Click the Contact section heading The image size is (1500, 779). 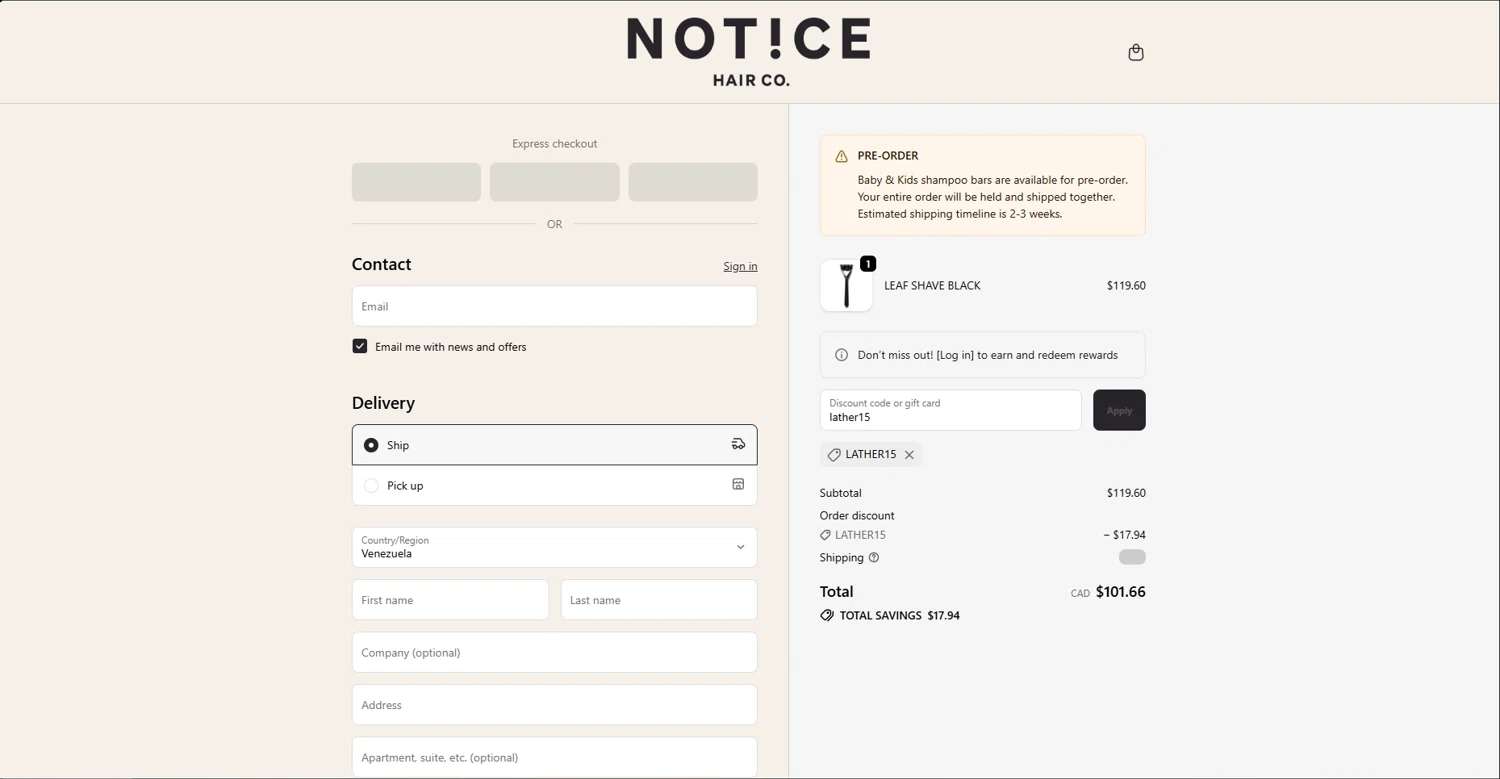[x=381, y=264]
